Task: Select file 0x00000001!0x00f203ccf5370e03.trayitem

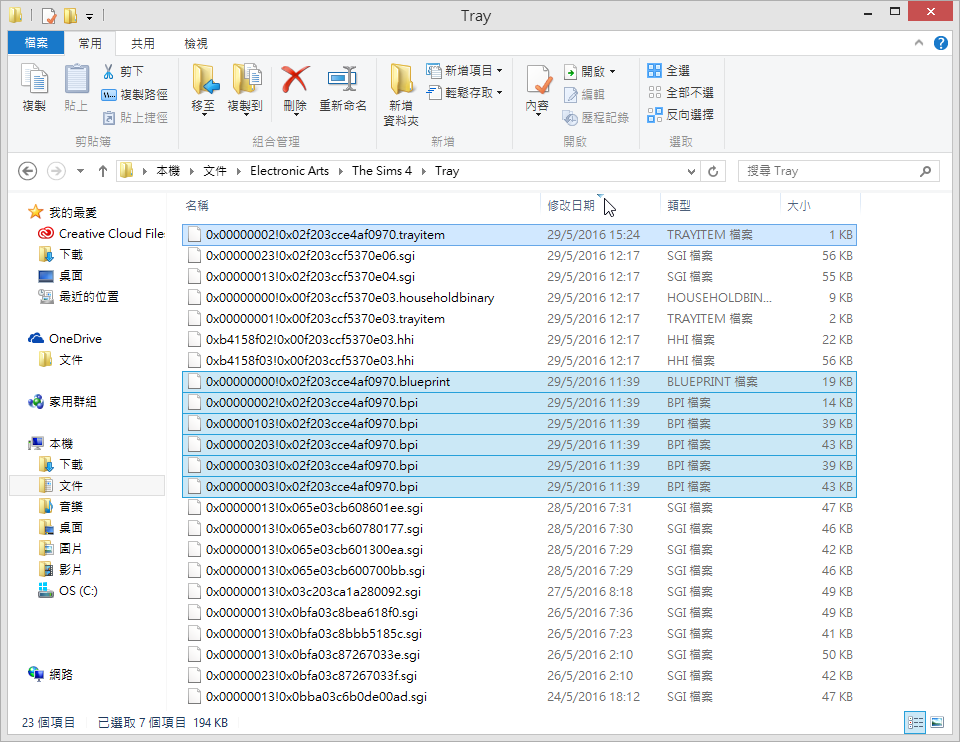Action: [519, 319]
